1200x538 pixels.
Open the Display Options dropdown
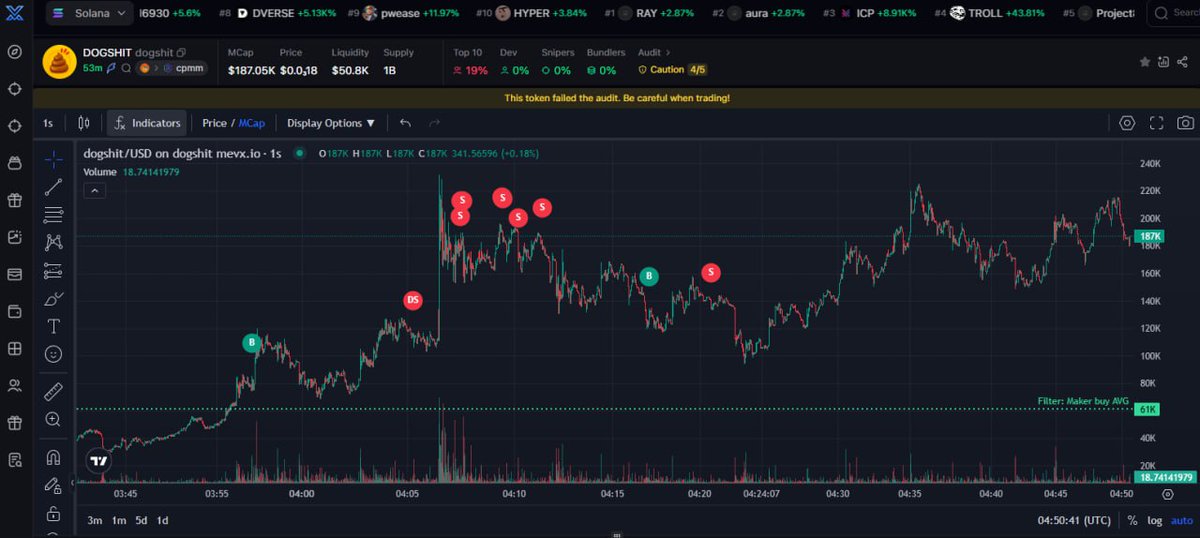click(x=331, y=123)
